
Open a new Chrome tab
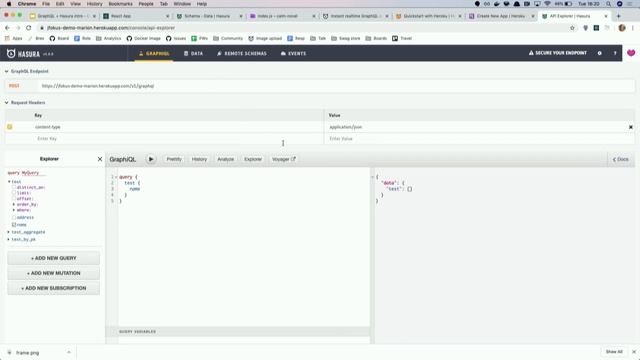click(618, 16)
